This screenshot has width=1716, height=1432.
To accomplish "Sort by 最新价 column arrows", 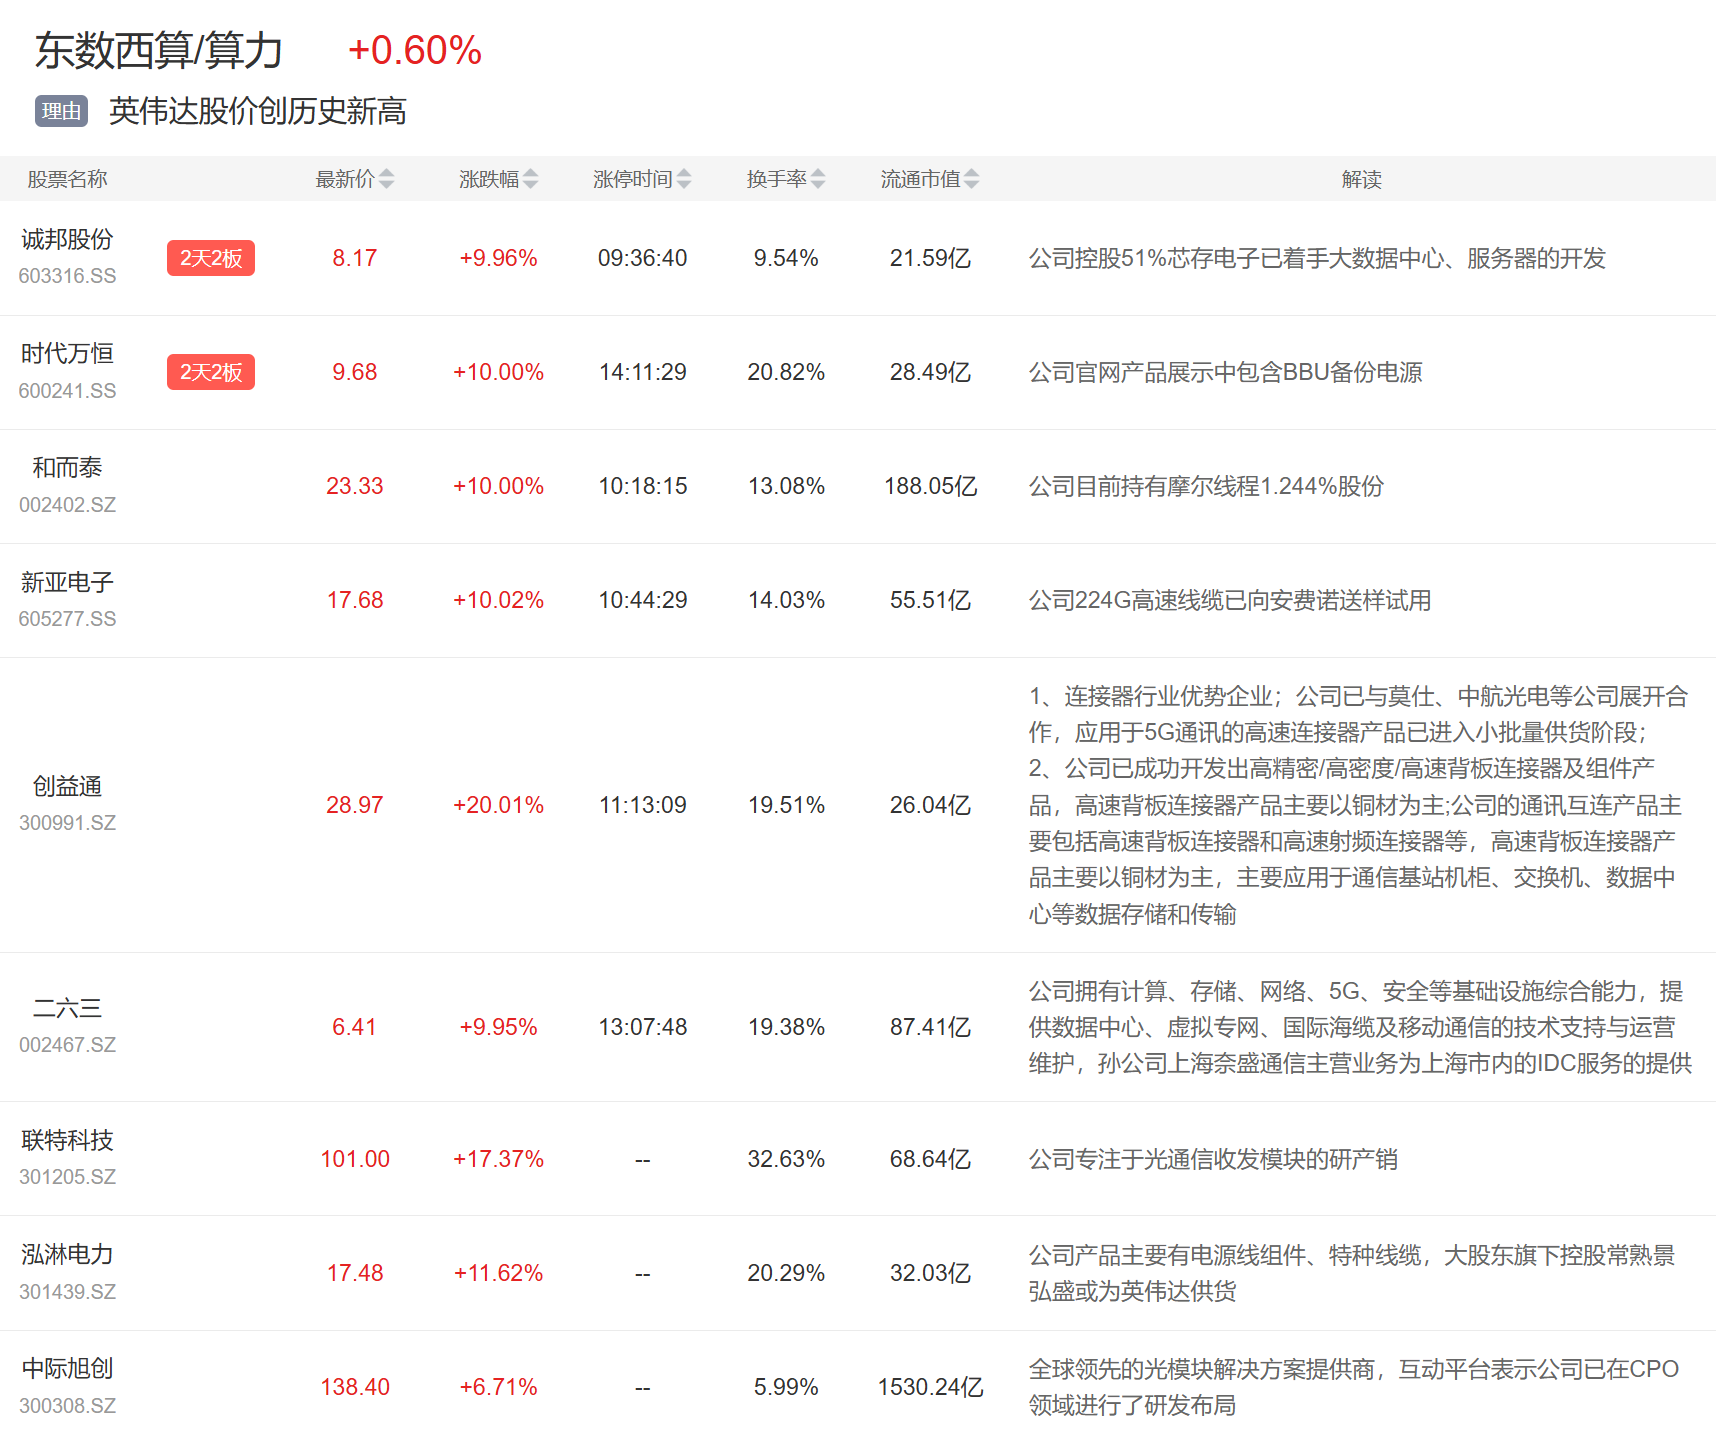I will click(x=386, y=179).
